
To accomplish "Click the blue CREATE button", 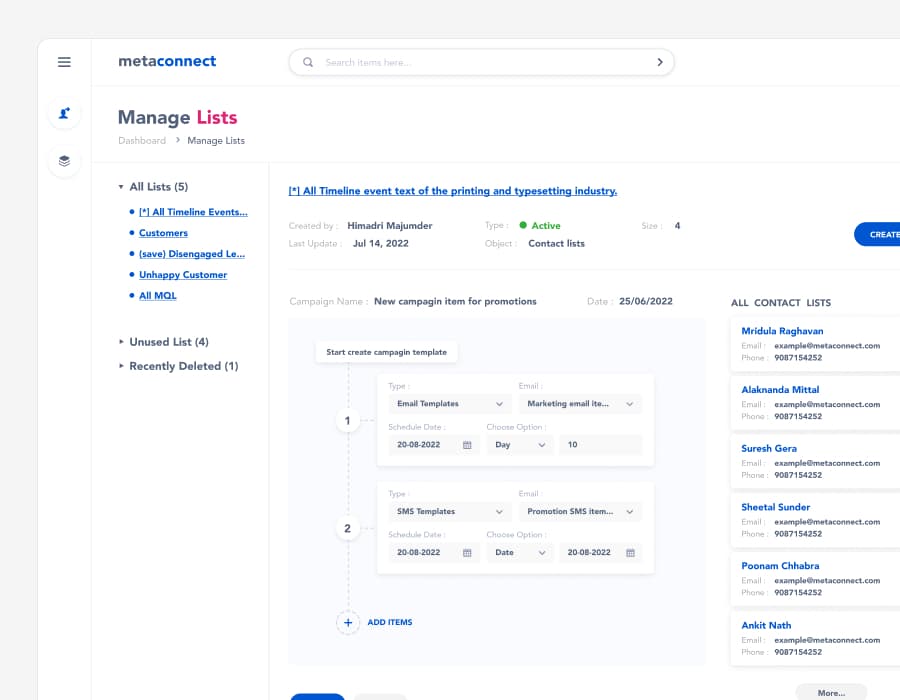I will (877, 235).
